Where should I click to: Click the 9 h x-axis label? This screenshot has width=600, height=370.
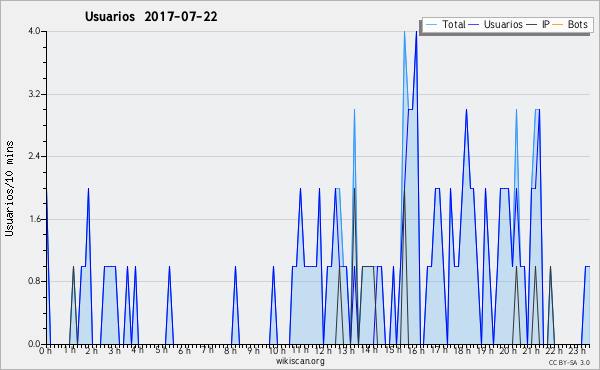point(253,351)
